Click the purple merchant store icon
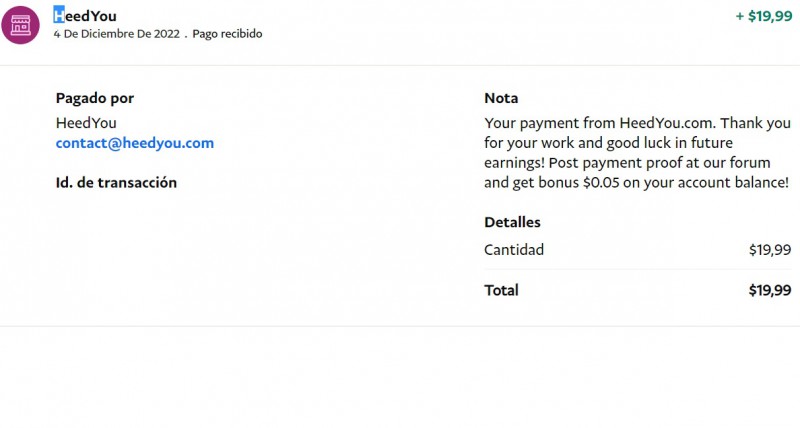 pos(20,24)
